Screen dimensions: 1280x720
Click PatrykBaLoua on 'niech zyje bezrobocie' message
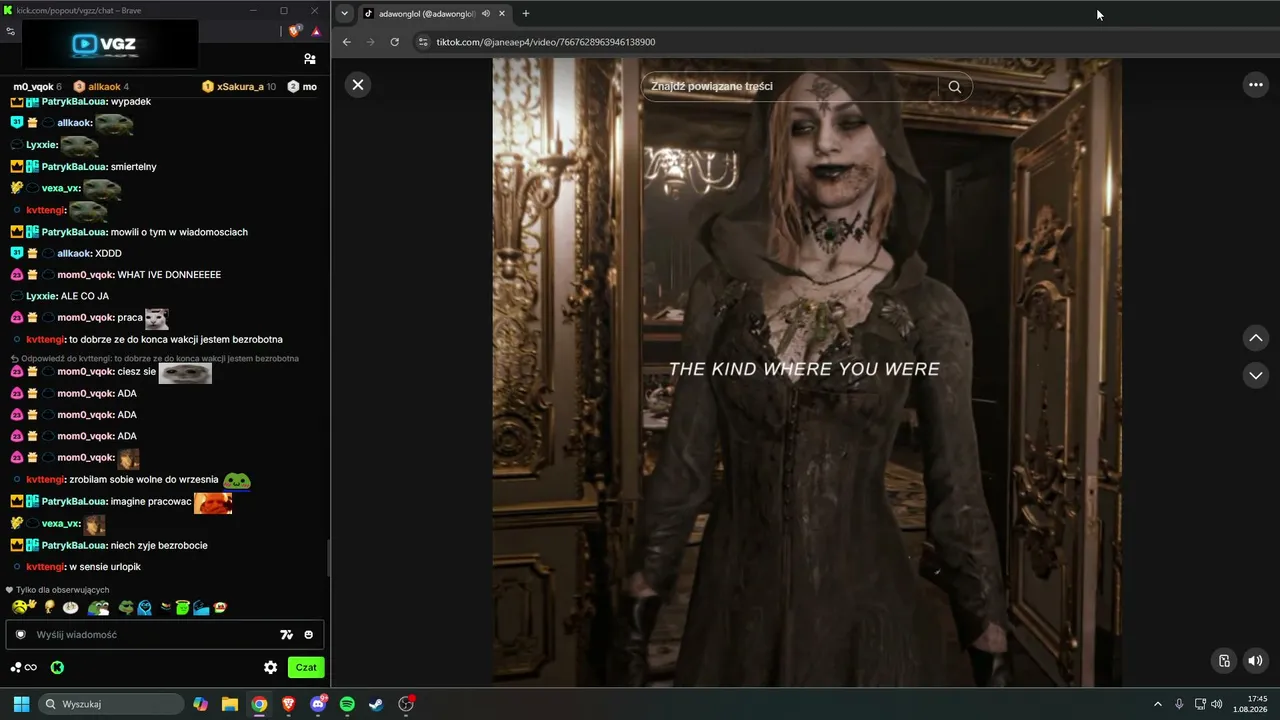[74, 545]
